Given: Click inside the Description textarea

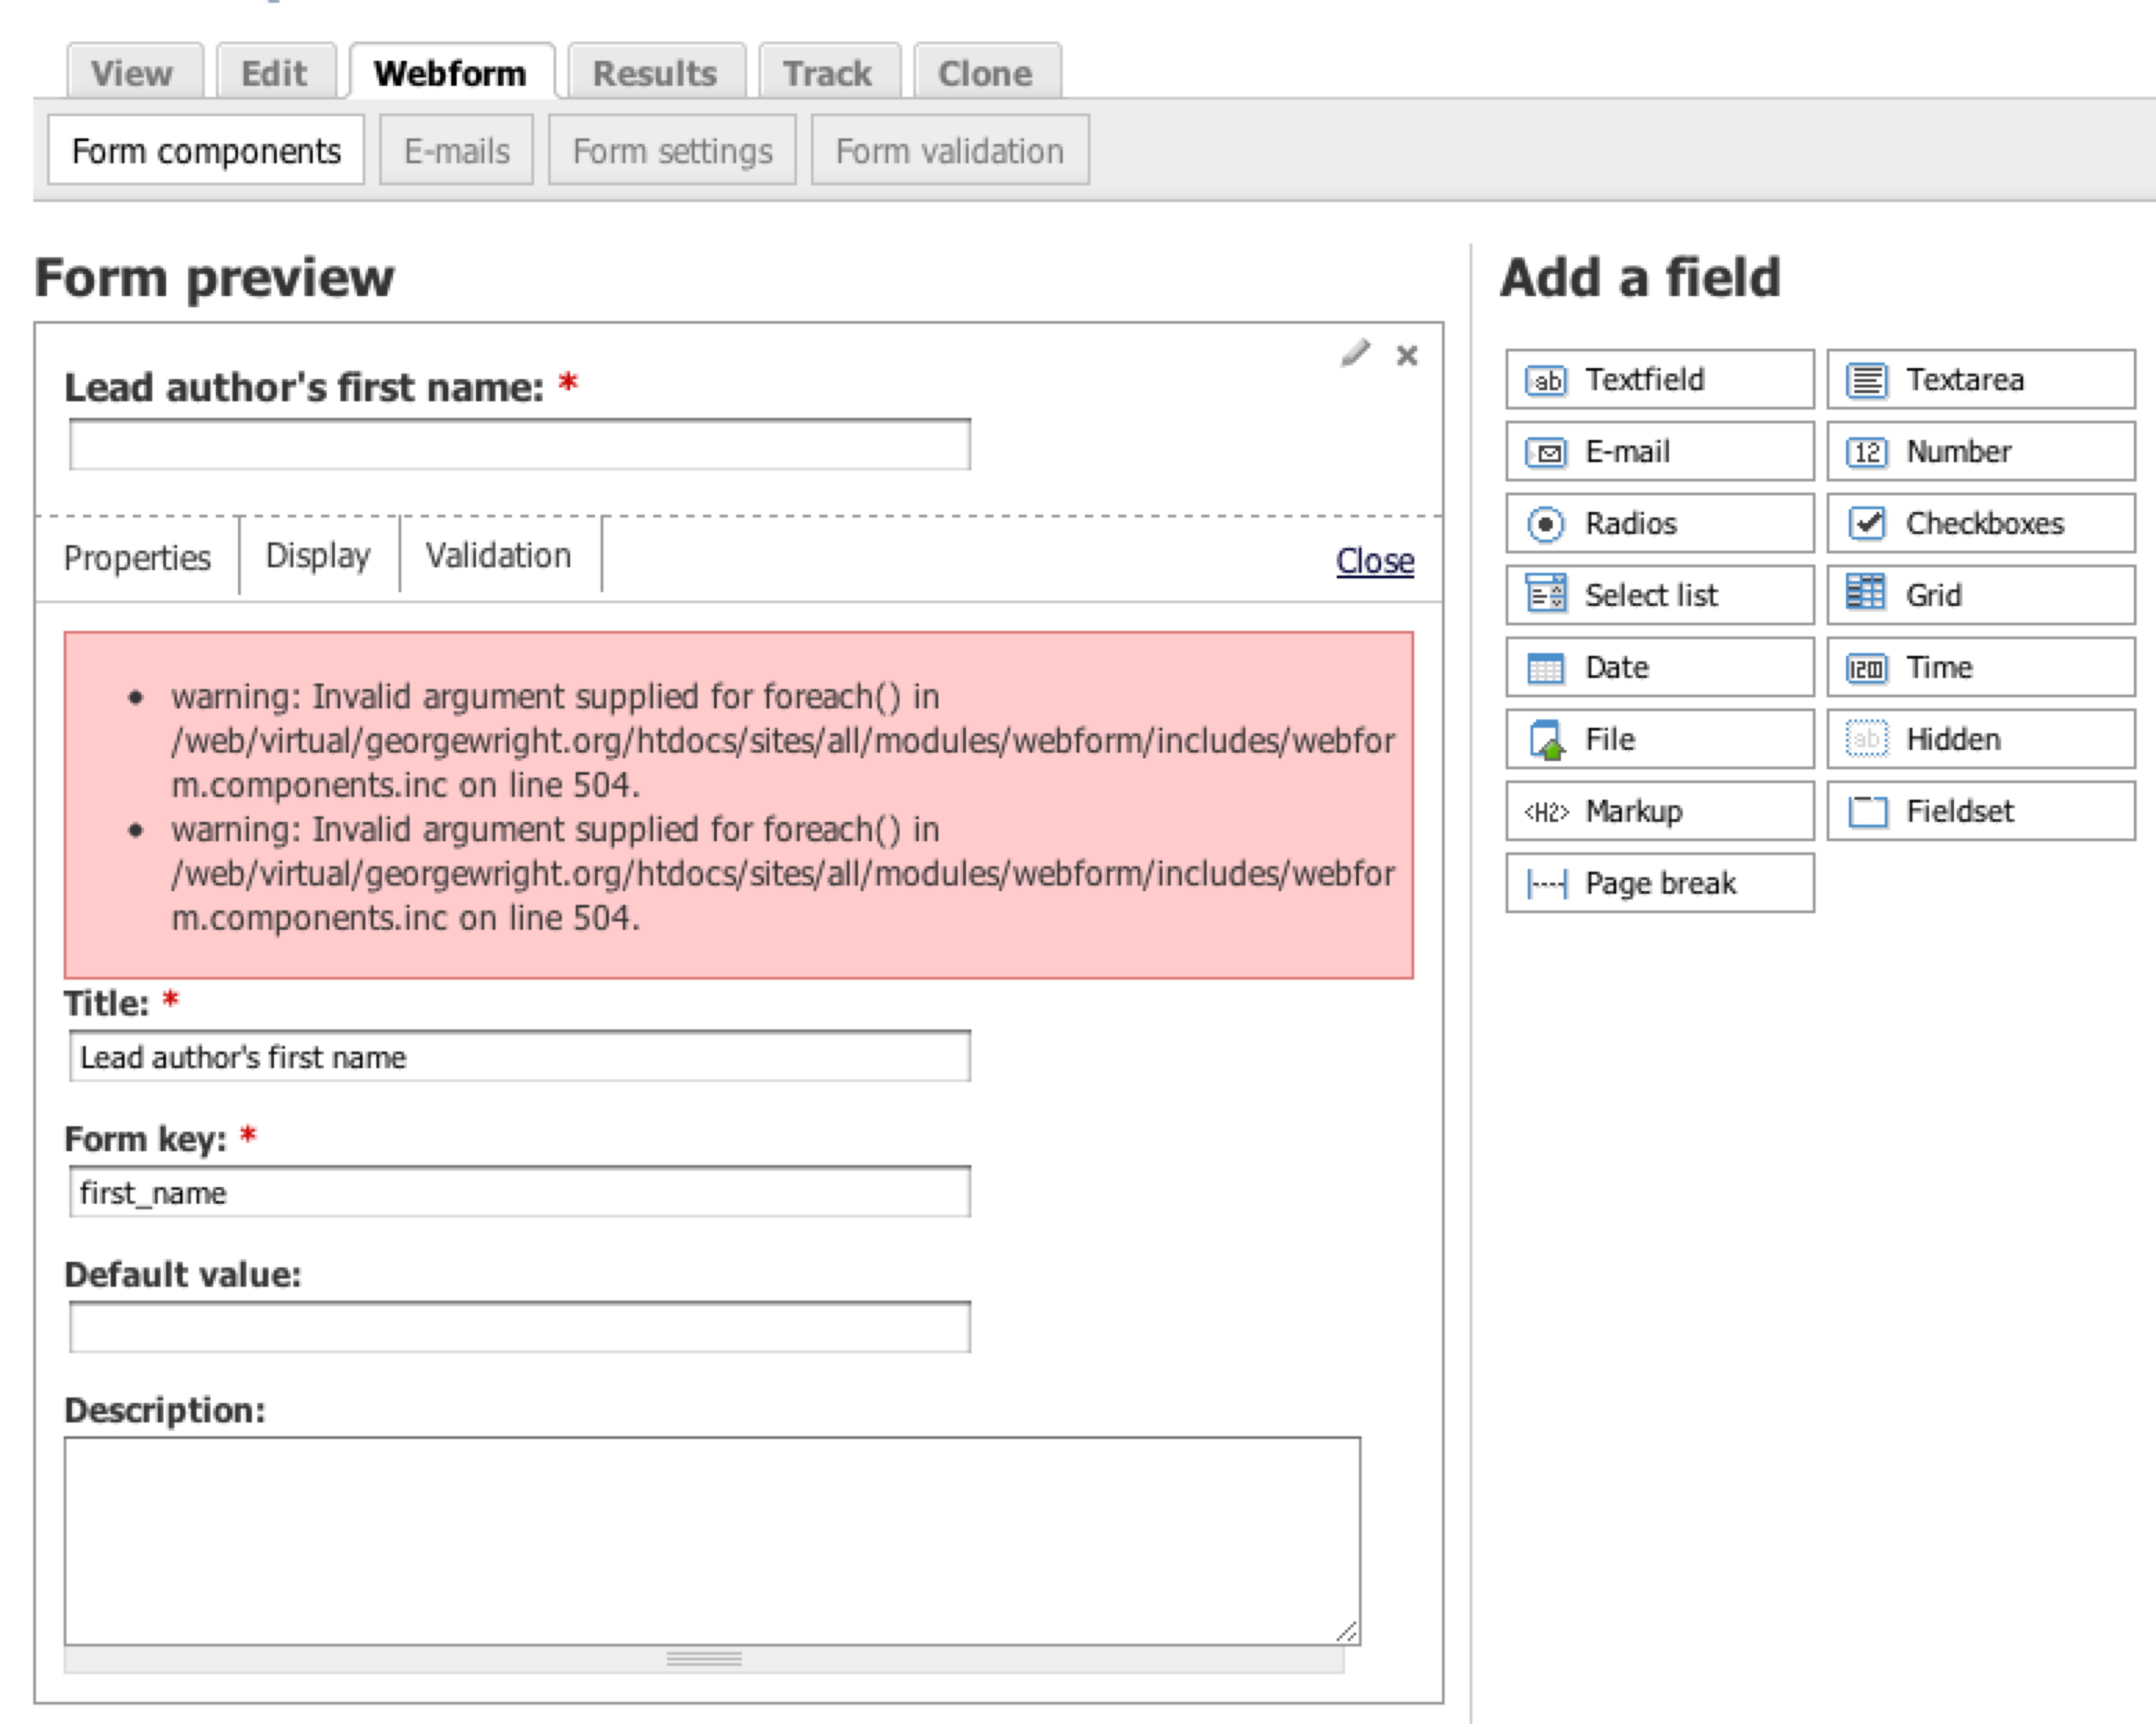Looking at the screenshot, I should coord(713,1542).
